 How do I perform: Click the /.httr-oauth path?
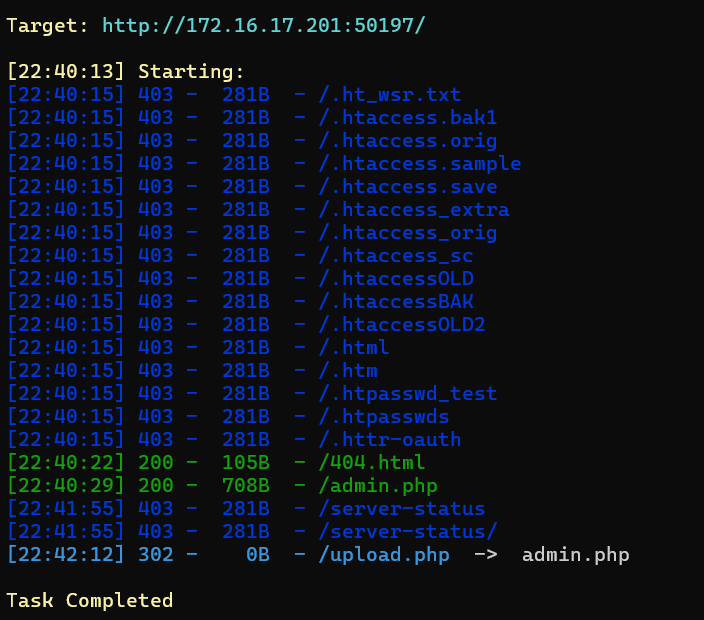point(390,440)
